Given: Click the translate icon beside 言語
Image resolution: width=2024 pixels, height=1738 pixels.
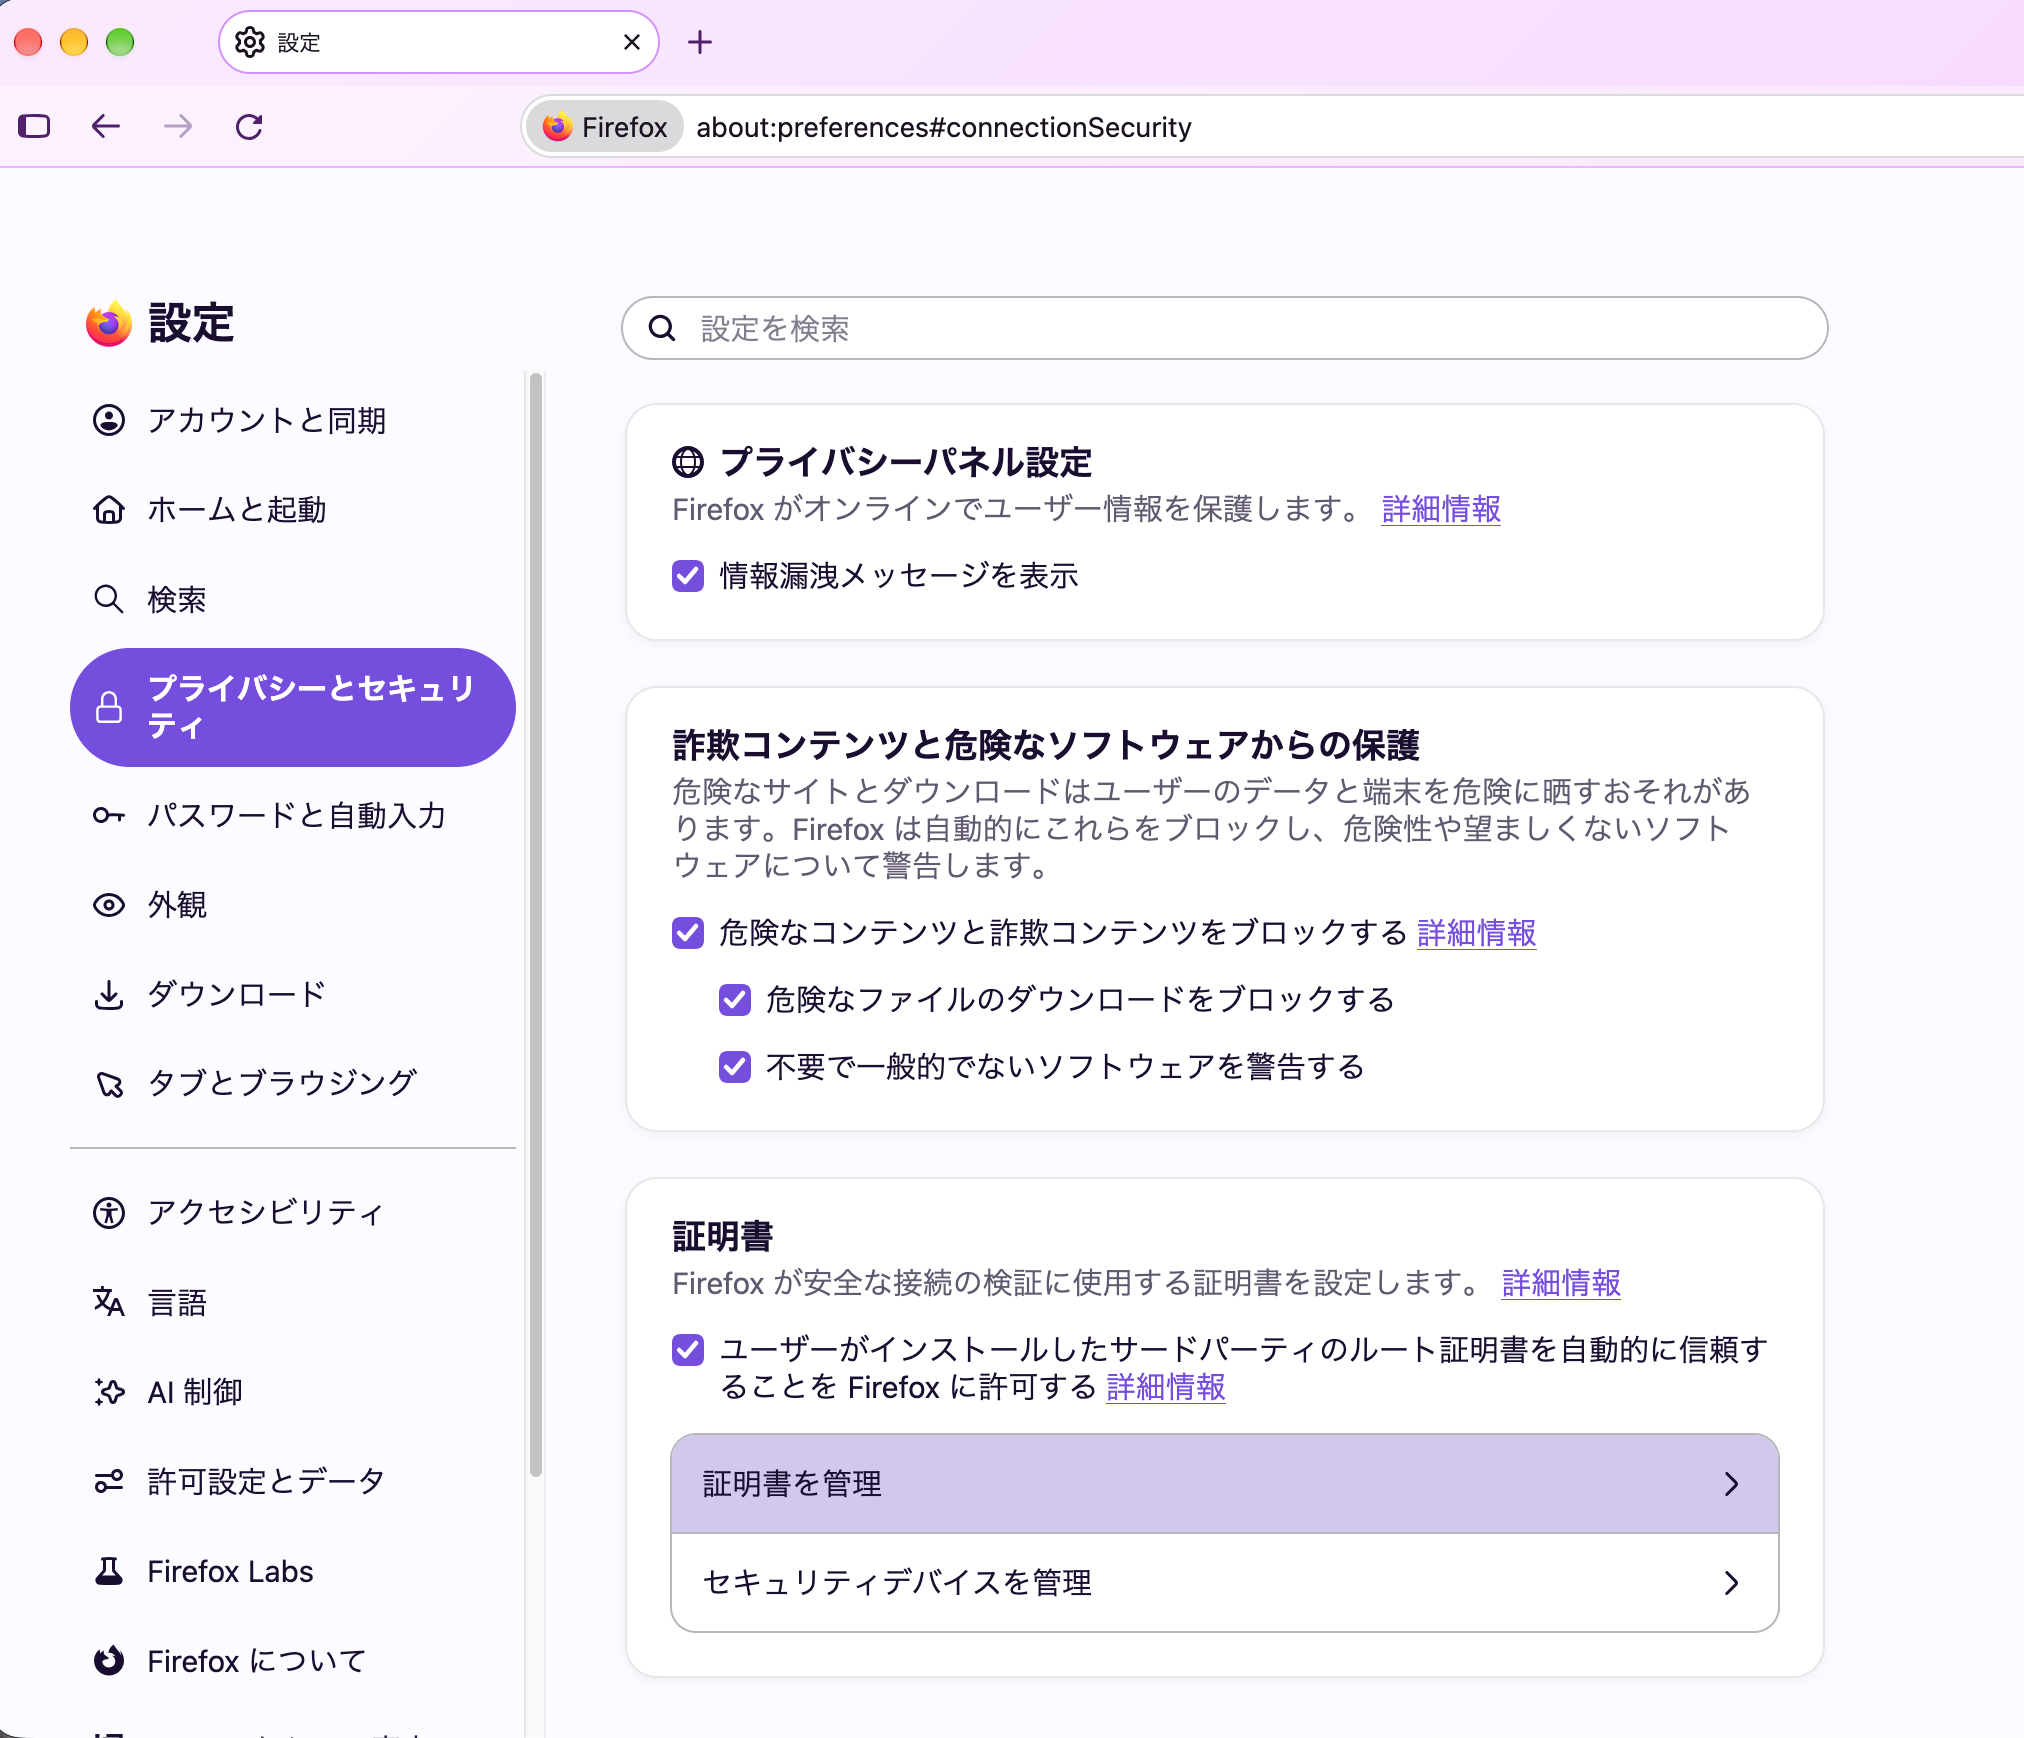Looking at the screenshot, I should (x=109, y=1302).
